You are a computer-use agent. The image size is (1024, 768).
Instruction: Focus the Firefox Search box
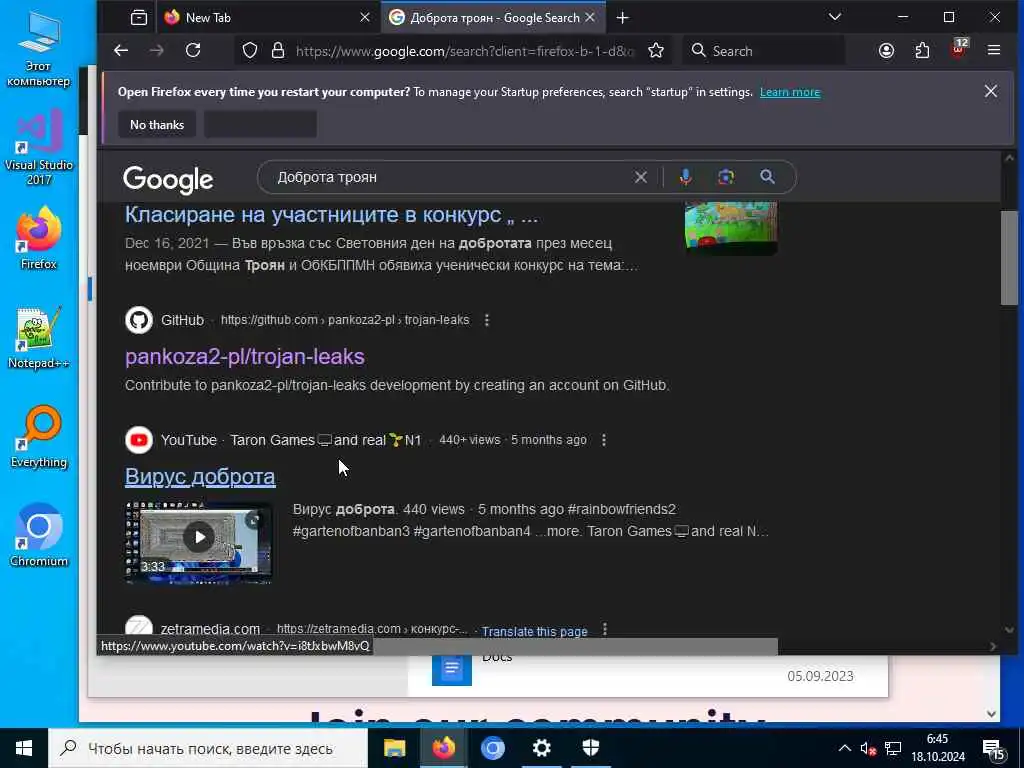[763, 51]
